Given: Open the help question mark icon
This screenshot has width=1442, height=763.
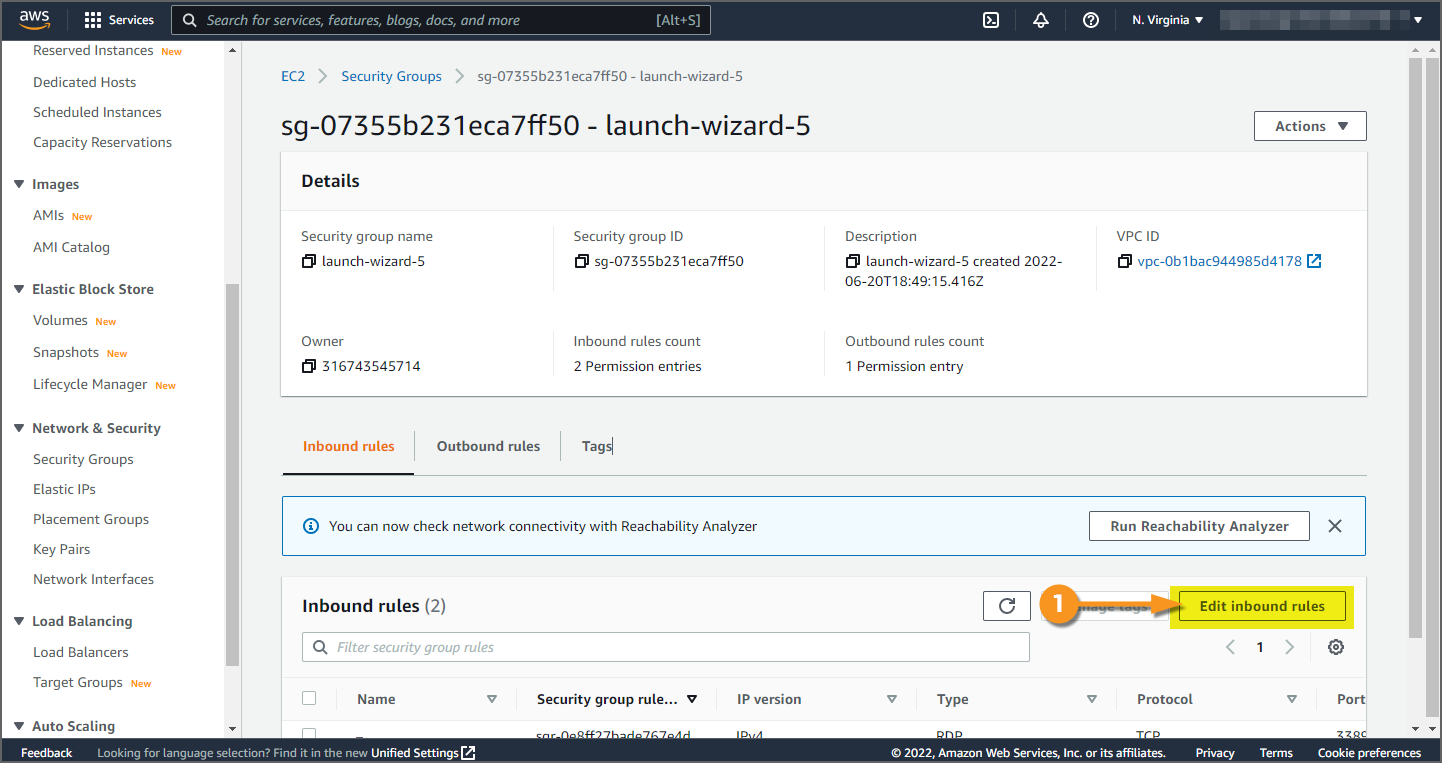Looking at the screenshot, I should (x=1091, y=20).
